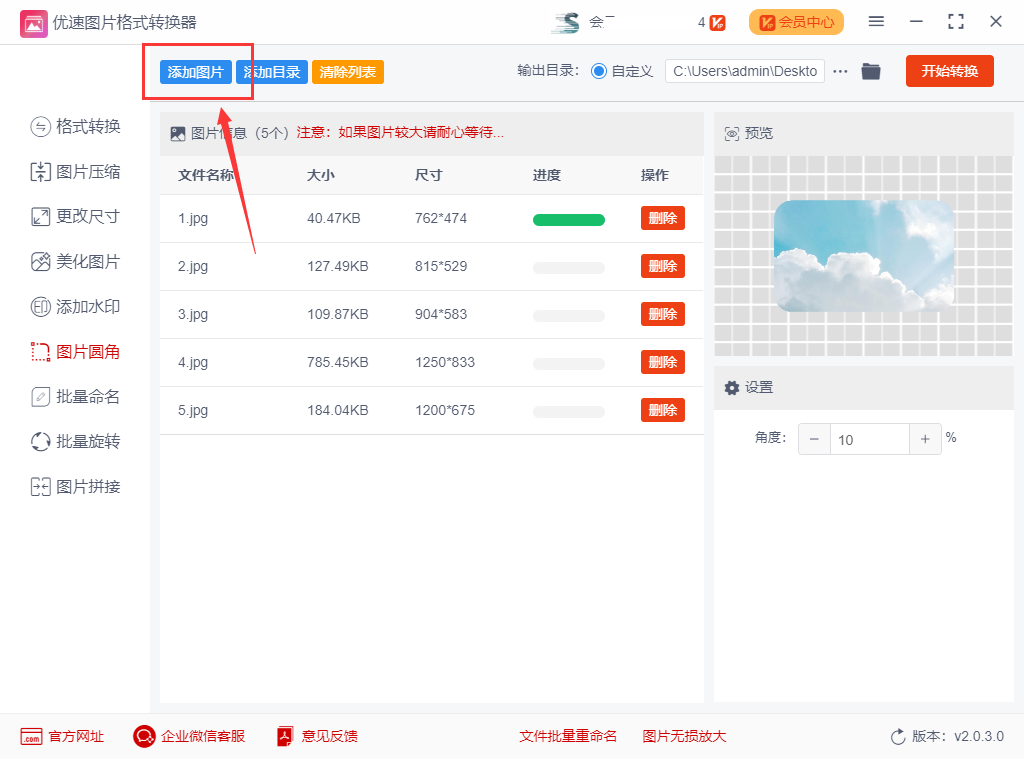Click the output directory path field
The width and height of the screenshot is (1024, 760).
(744, 71)
